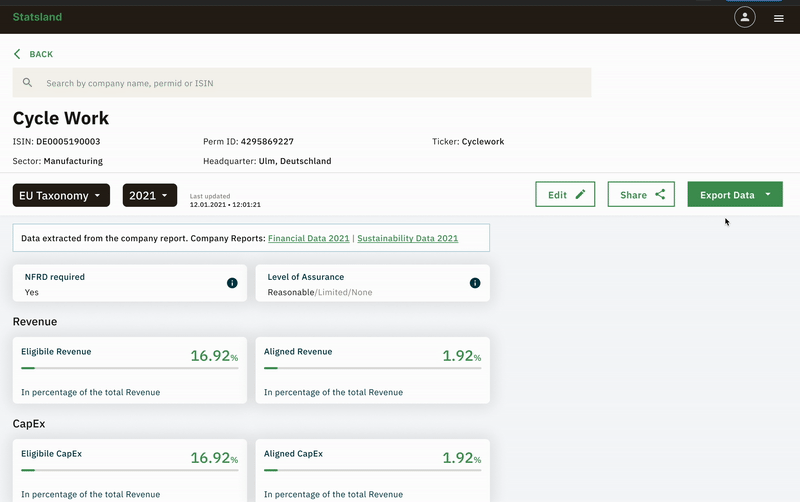Open the hamburger menu
800x502 pixels.
tap(779, 18)
